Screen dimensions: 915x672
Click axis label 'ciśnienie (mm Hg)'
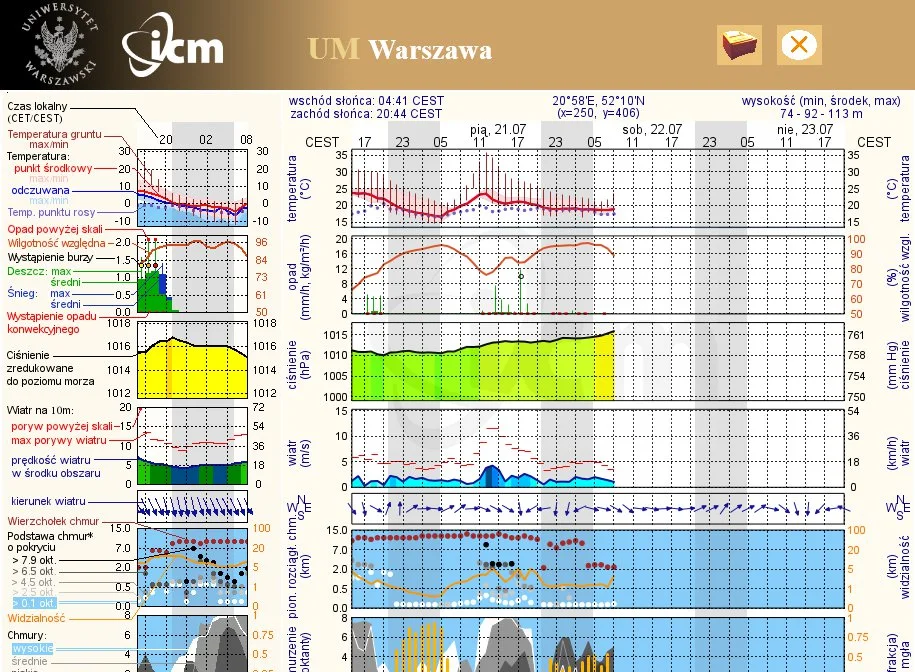click(897, 365)
